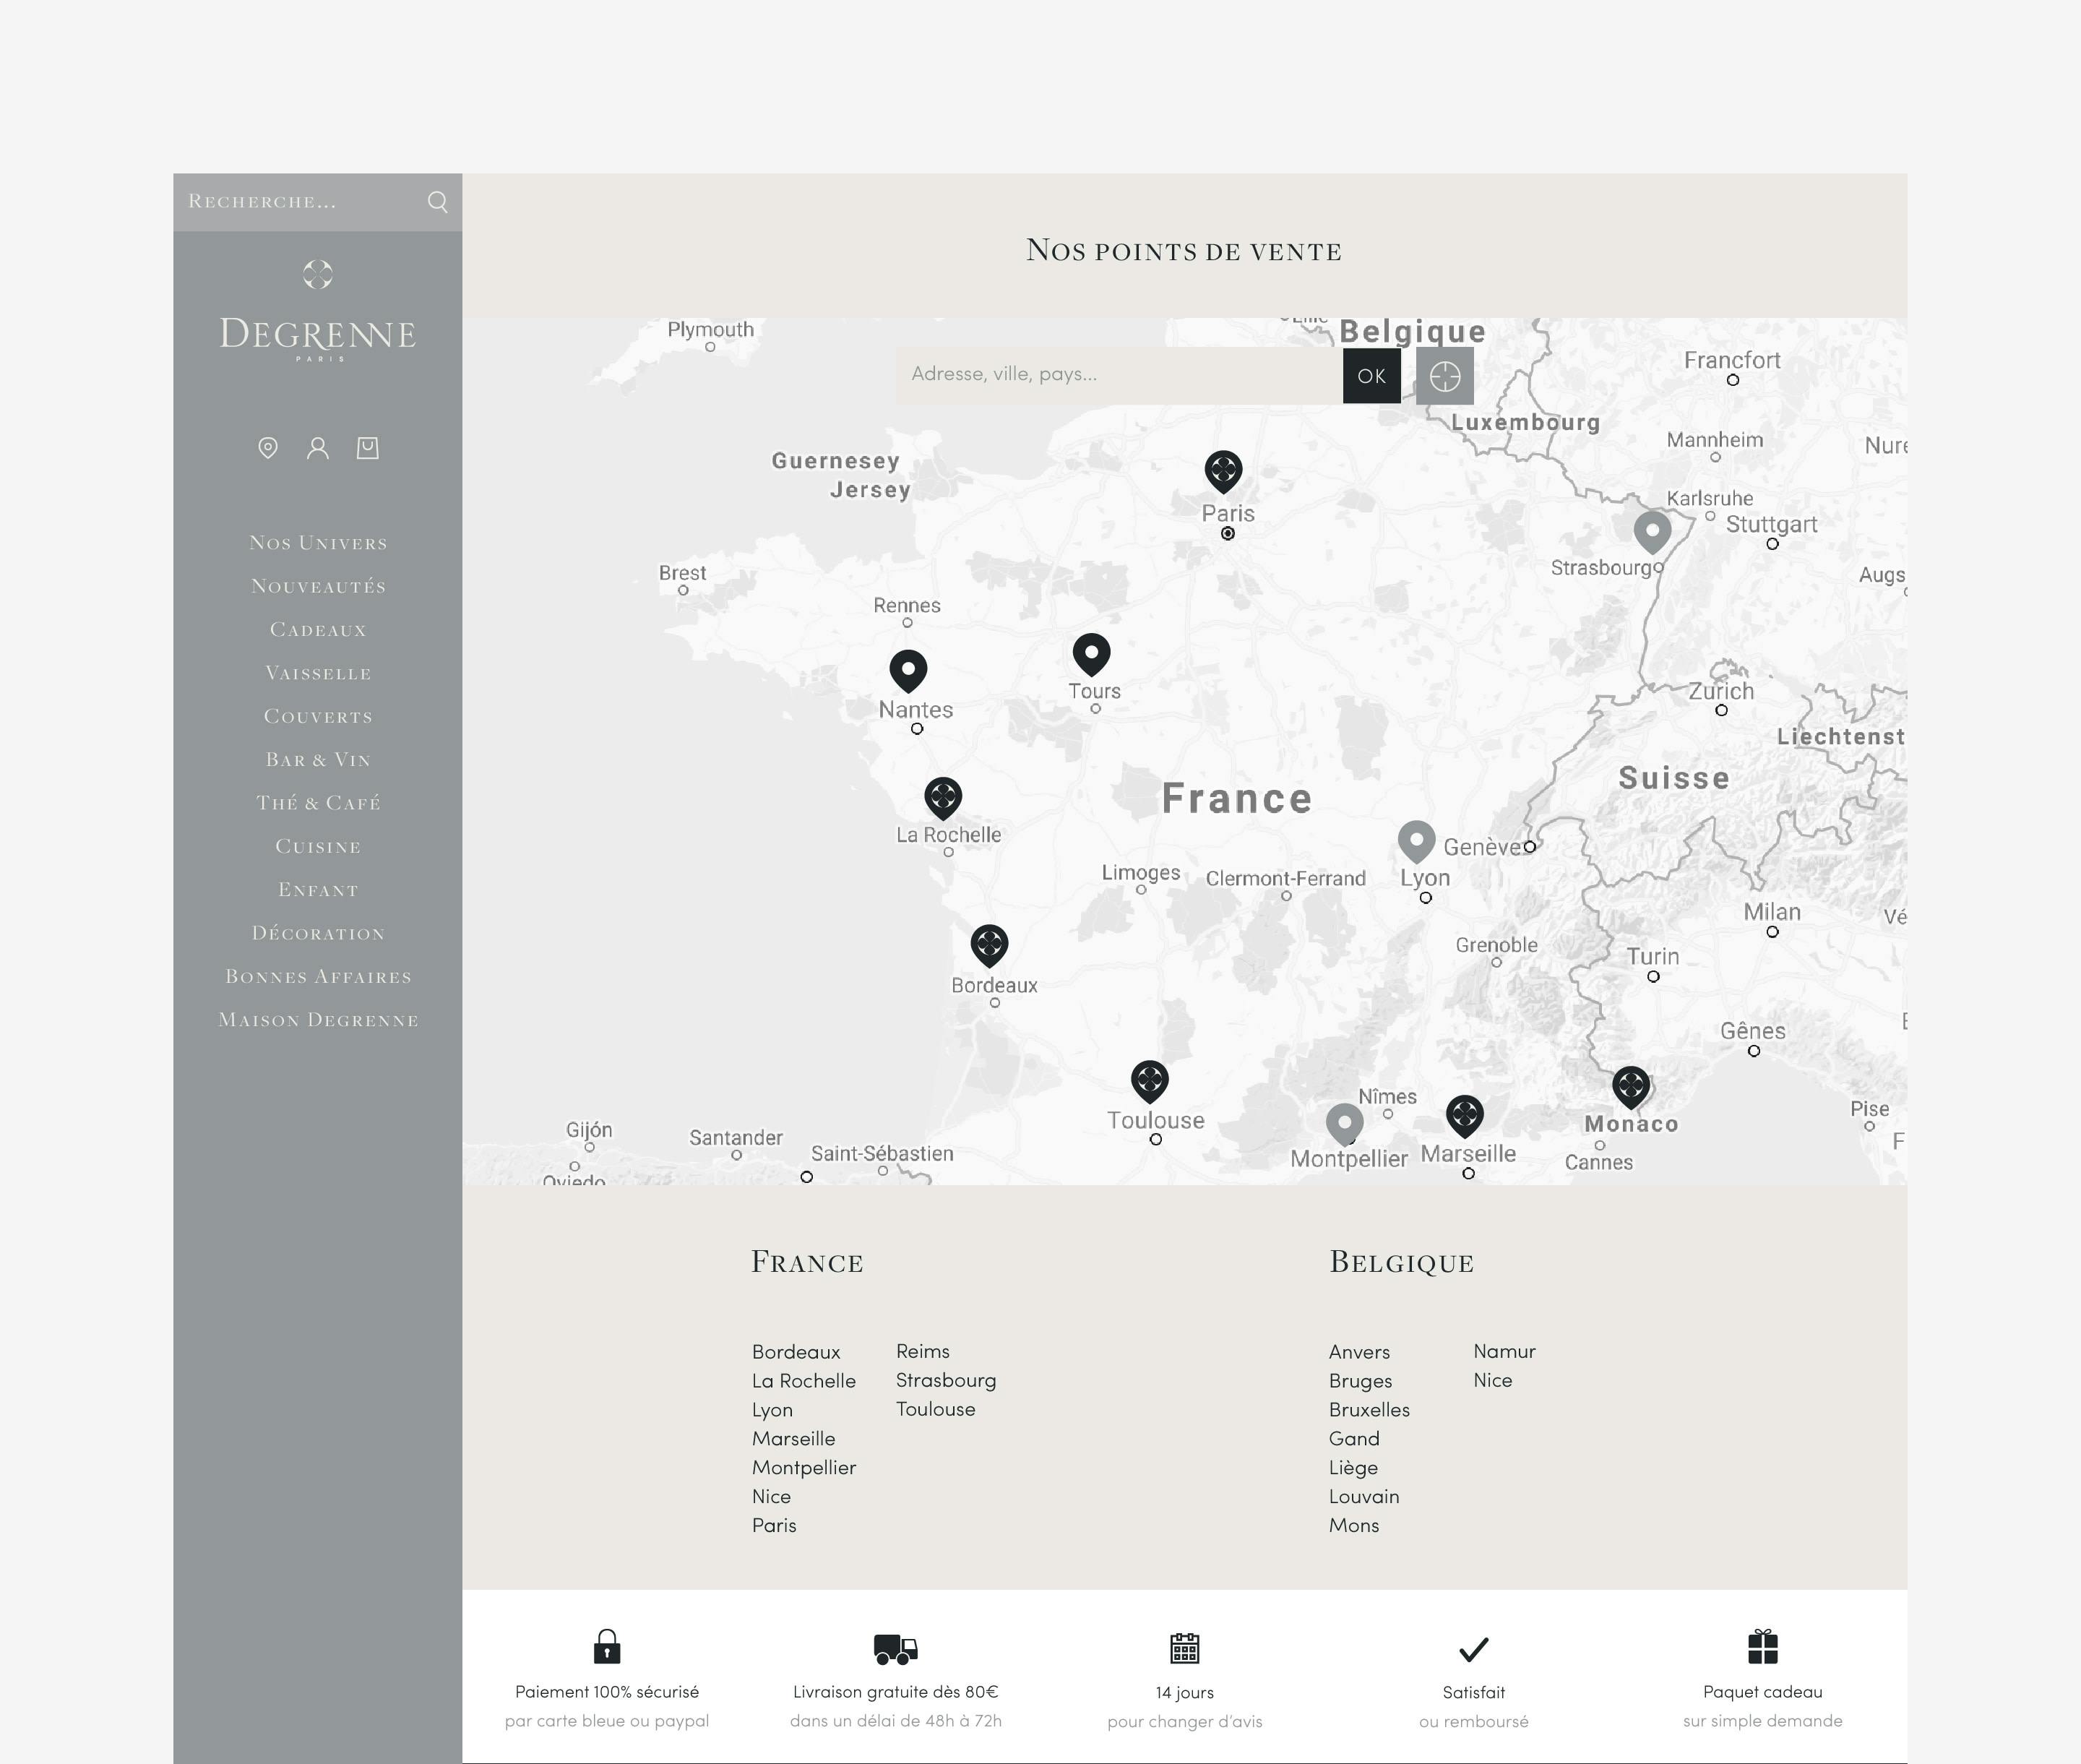Focus the Adresse, ville, pays field
Viewport: 2081px width, 1764px height.
tap(1118, 375)
